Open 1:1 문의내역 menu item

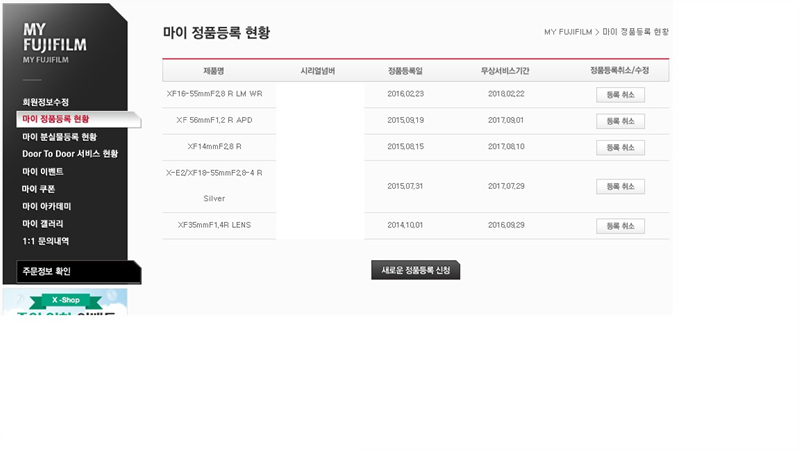[x=46, y=241]
